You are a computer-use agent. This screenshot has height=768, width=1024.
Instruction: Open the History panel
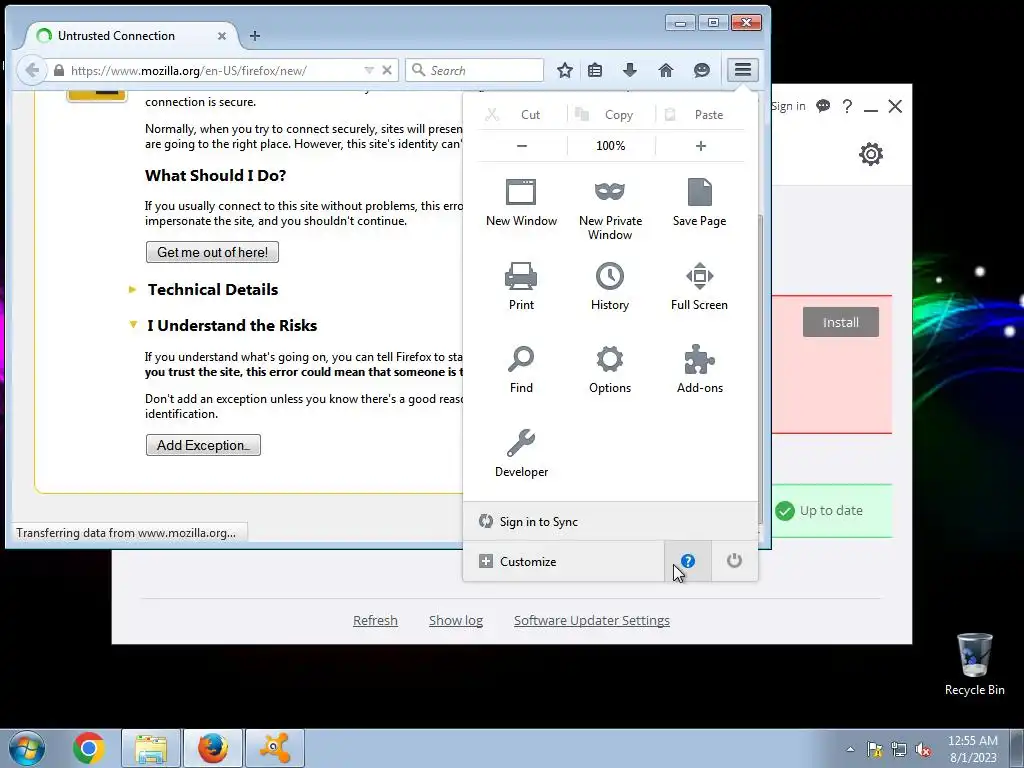[x=610, y=286]
